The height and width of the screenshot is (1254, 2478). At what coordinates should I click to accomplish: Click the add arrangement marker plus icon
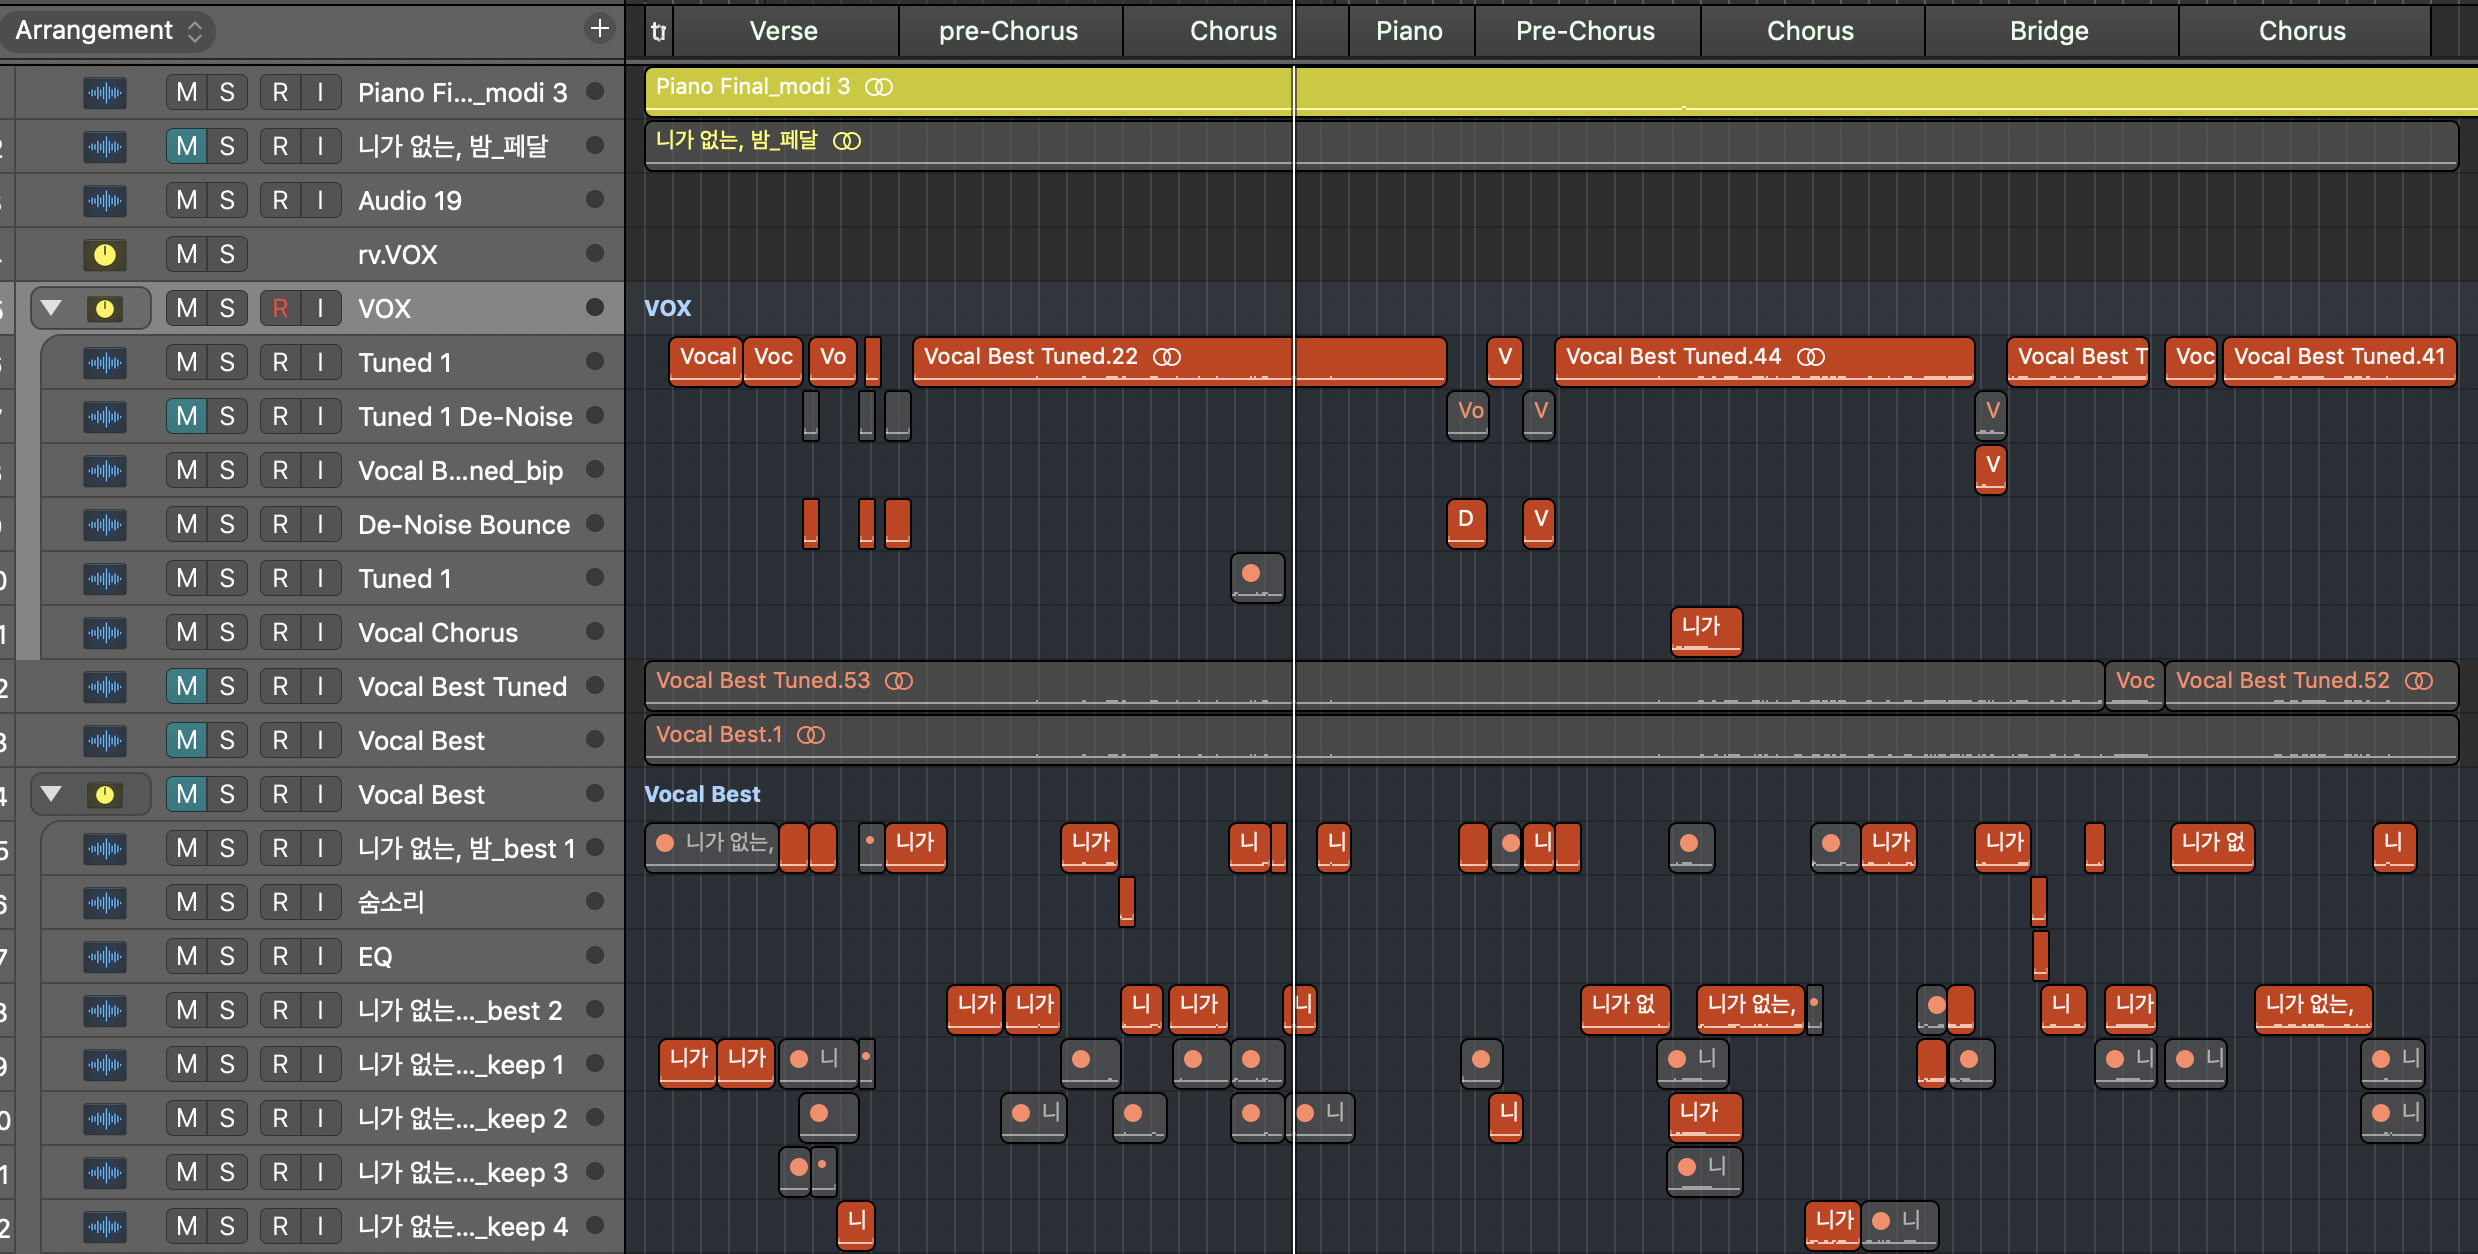(599, 29)
